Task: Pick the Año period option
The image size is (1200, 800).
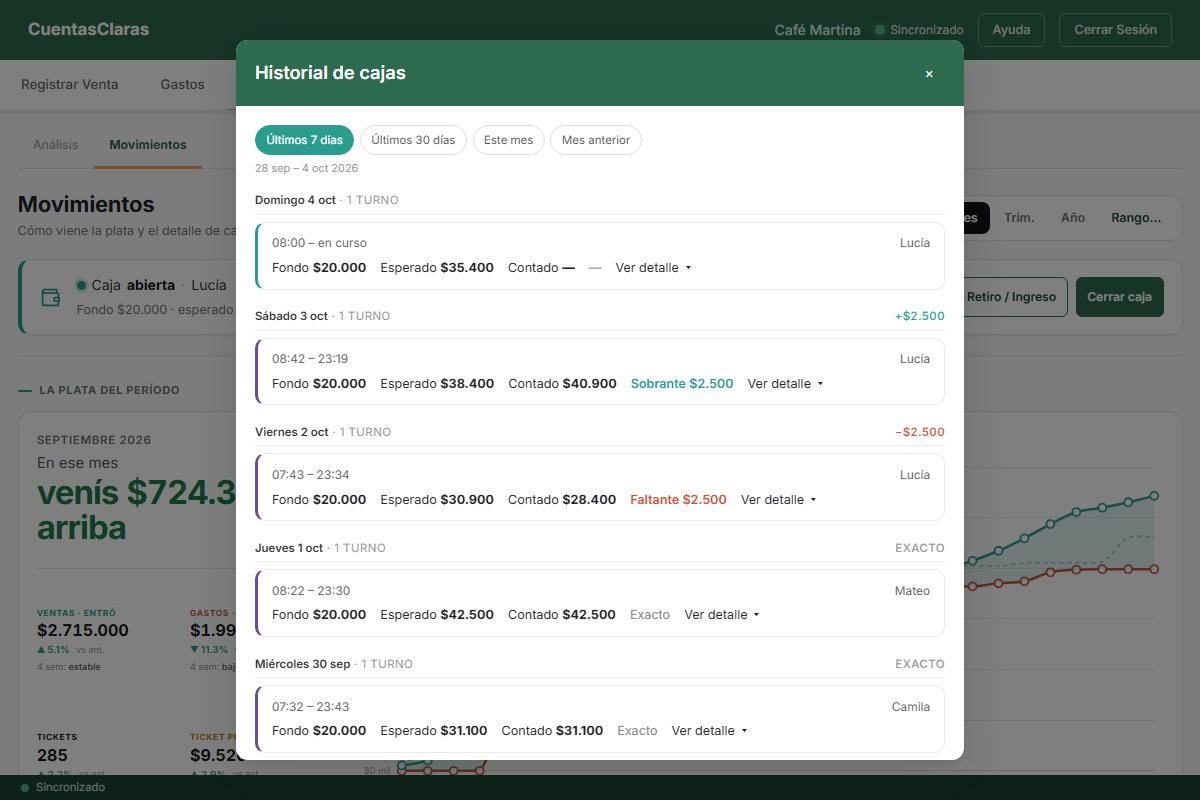Action: (1073, 218)
